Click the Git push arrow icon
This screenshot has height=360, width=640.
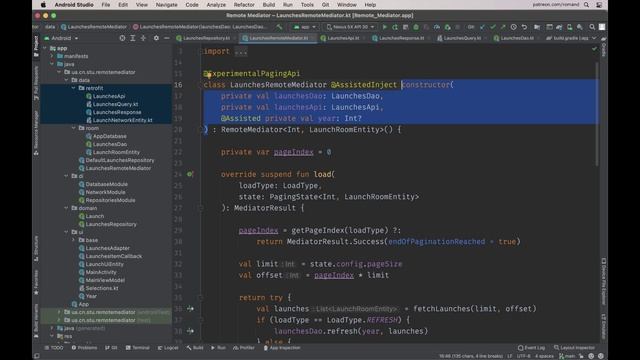coord(503,27)
